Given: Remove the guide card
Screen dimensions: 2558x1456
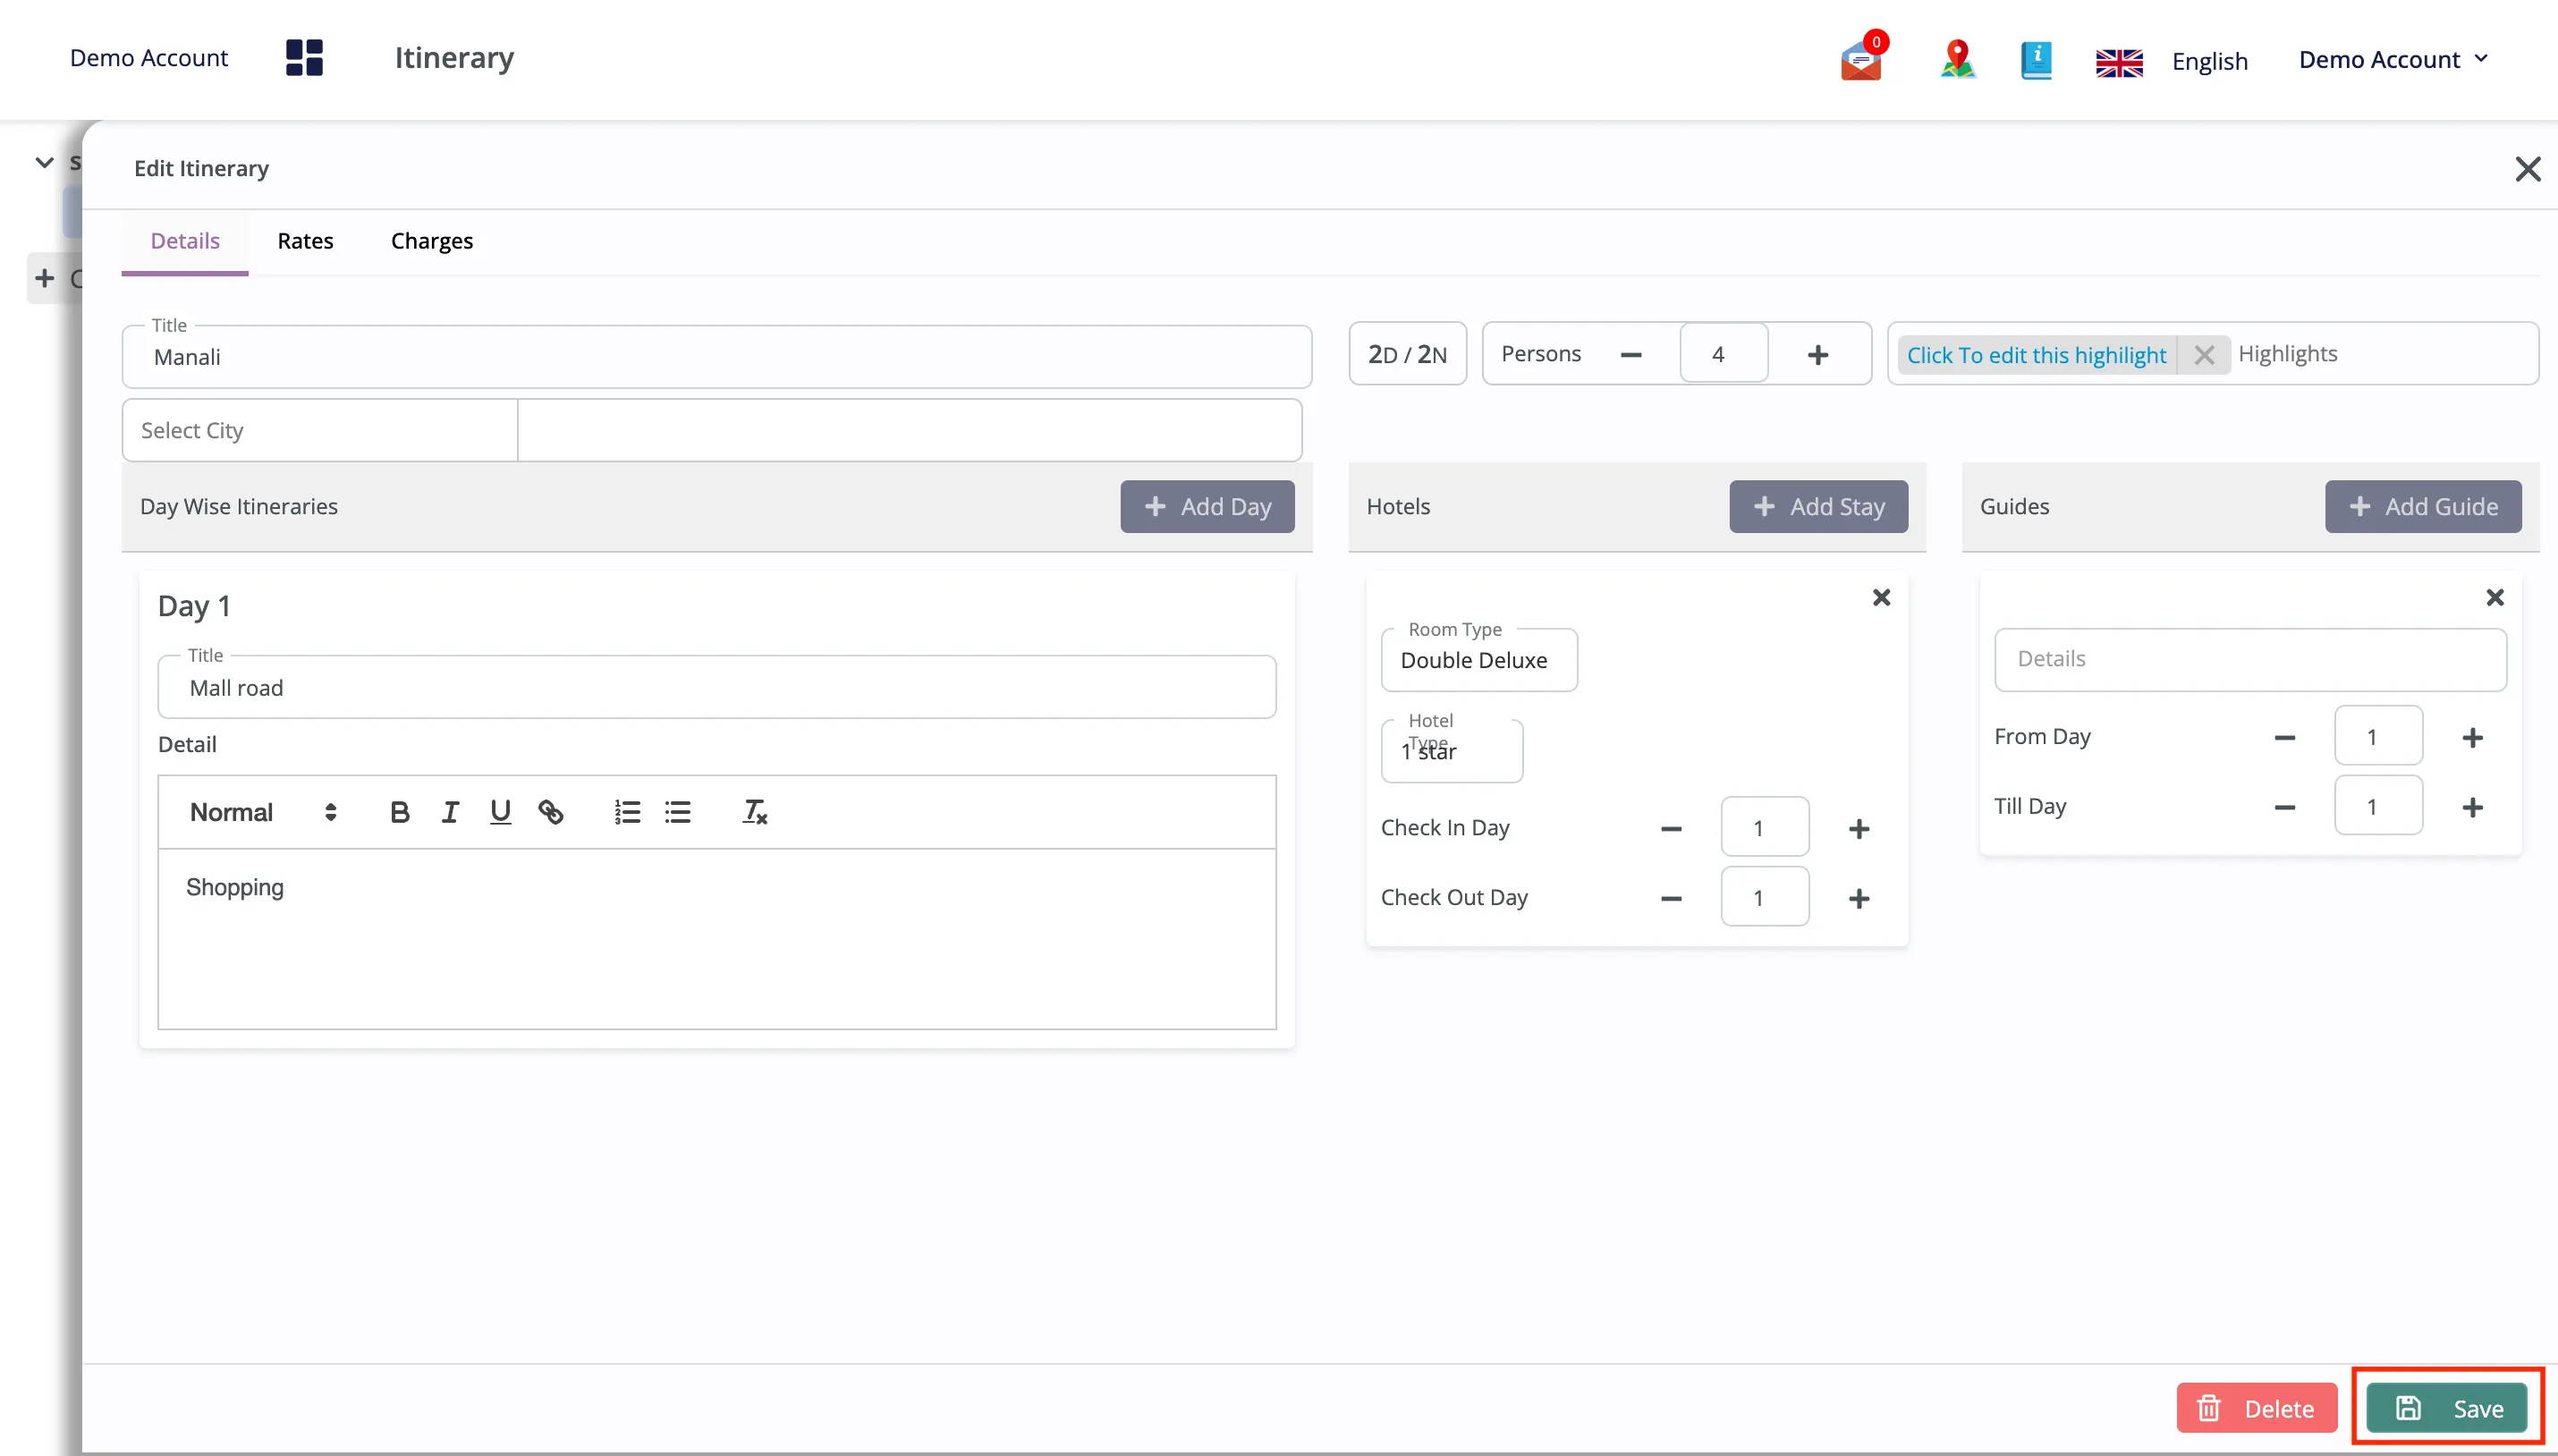Looking at the screenshot, I should point(2494,597).
